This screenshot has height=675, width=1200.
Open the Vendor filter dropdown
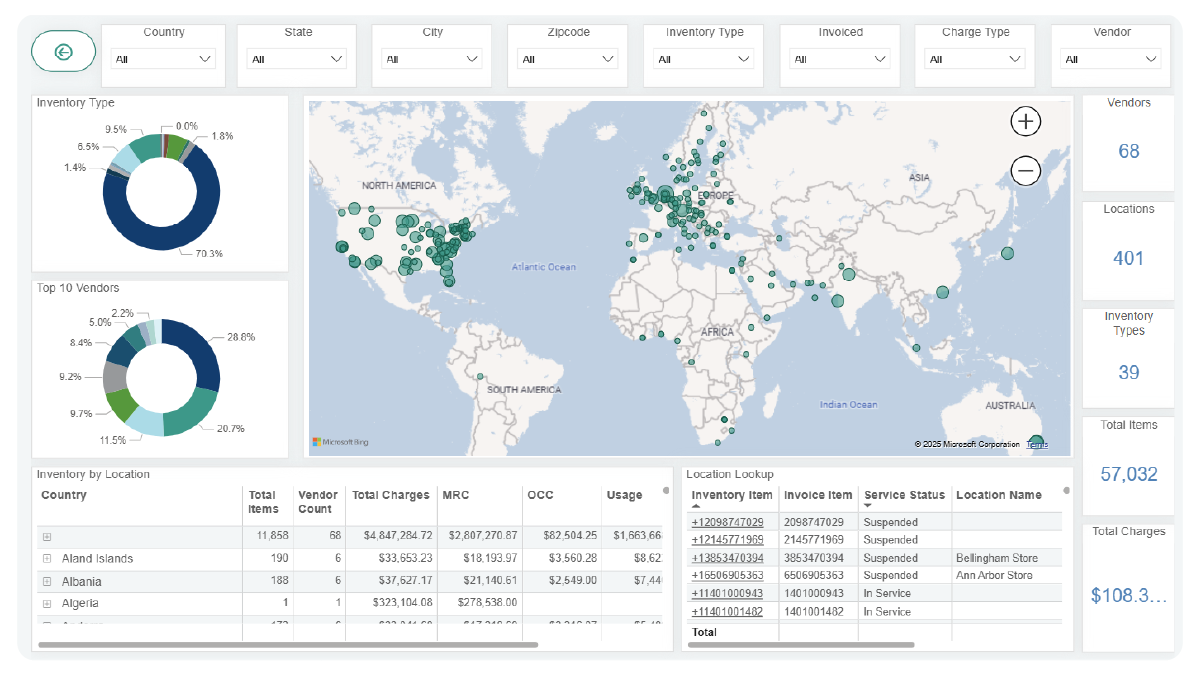[1112, 59]
